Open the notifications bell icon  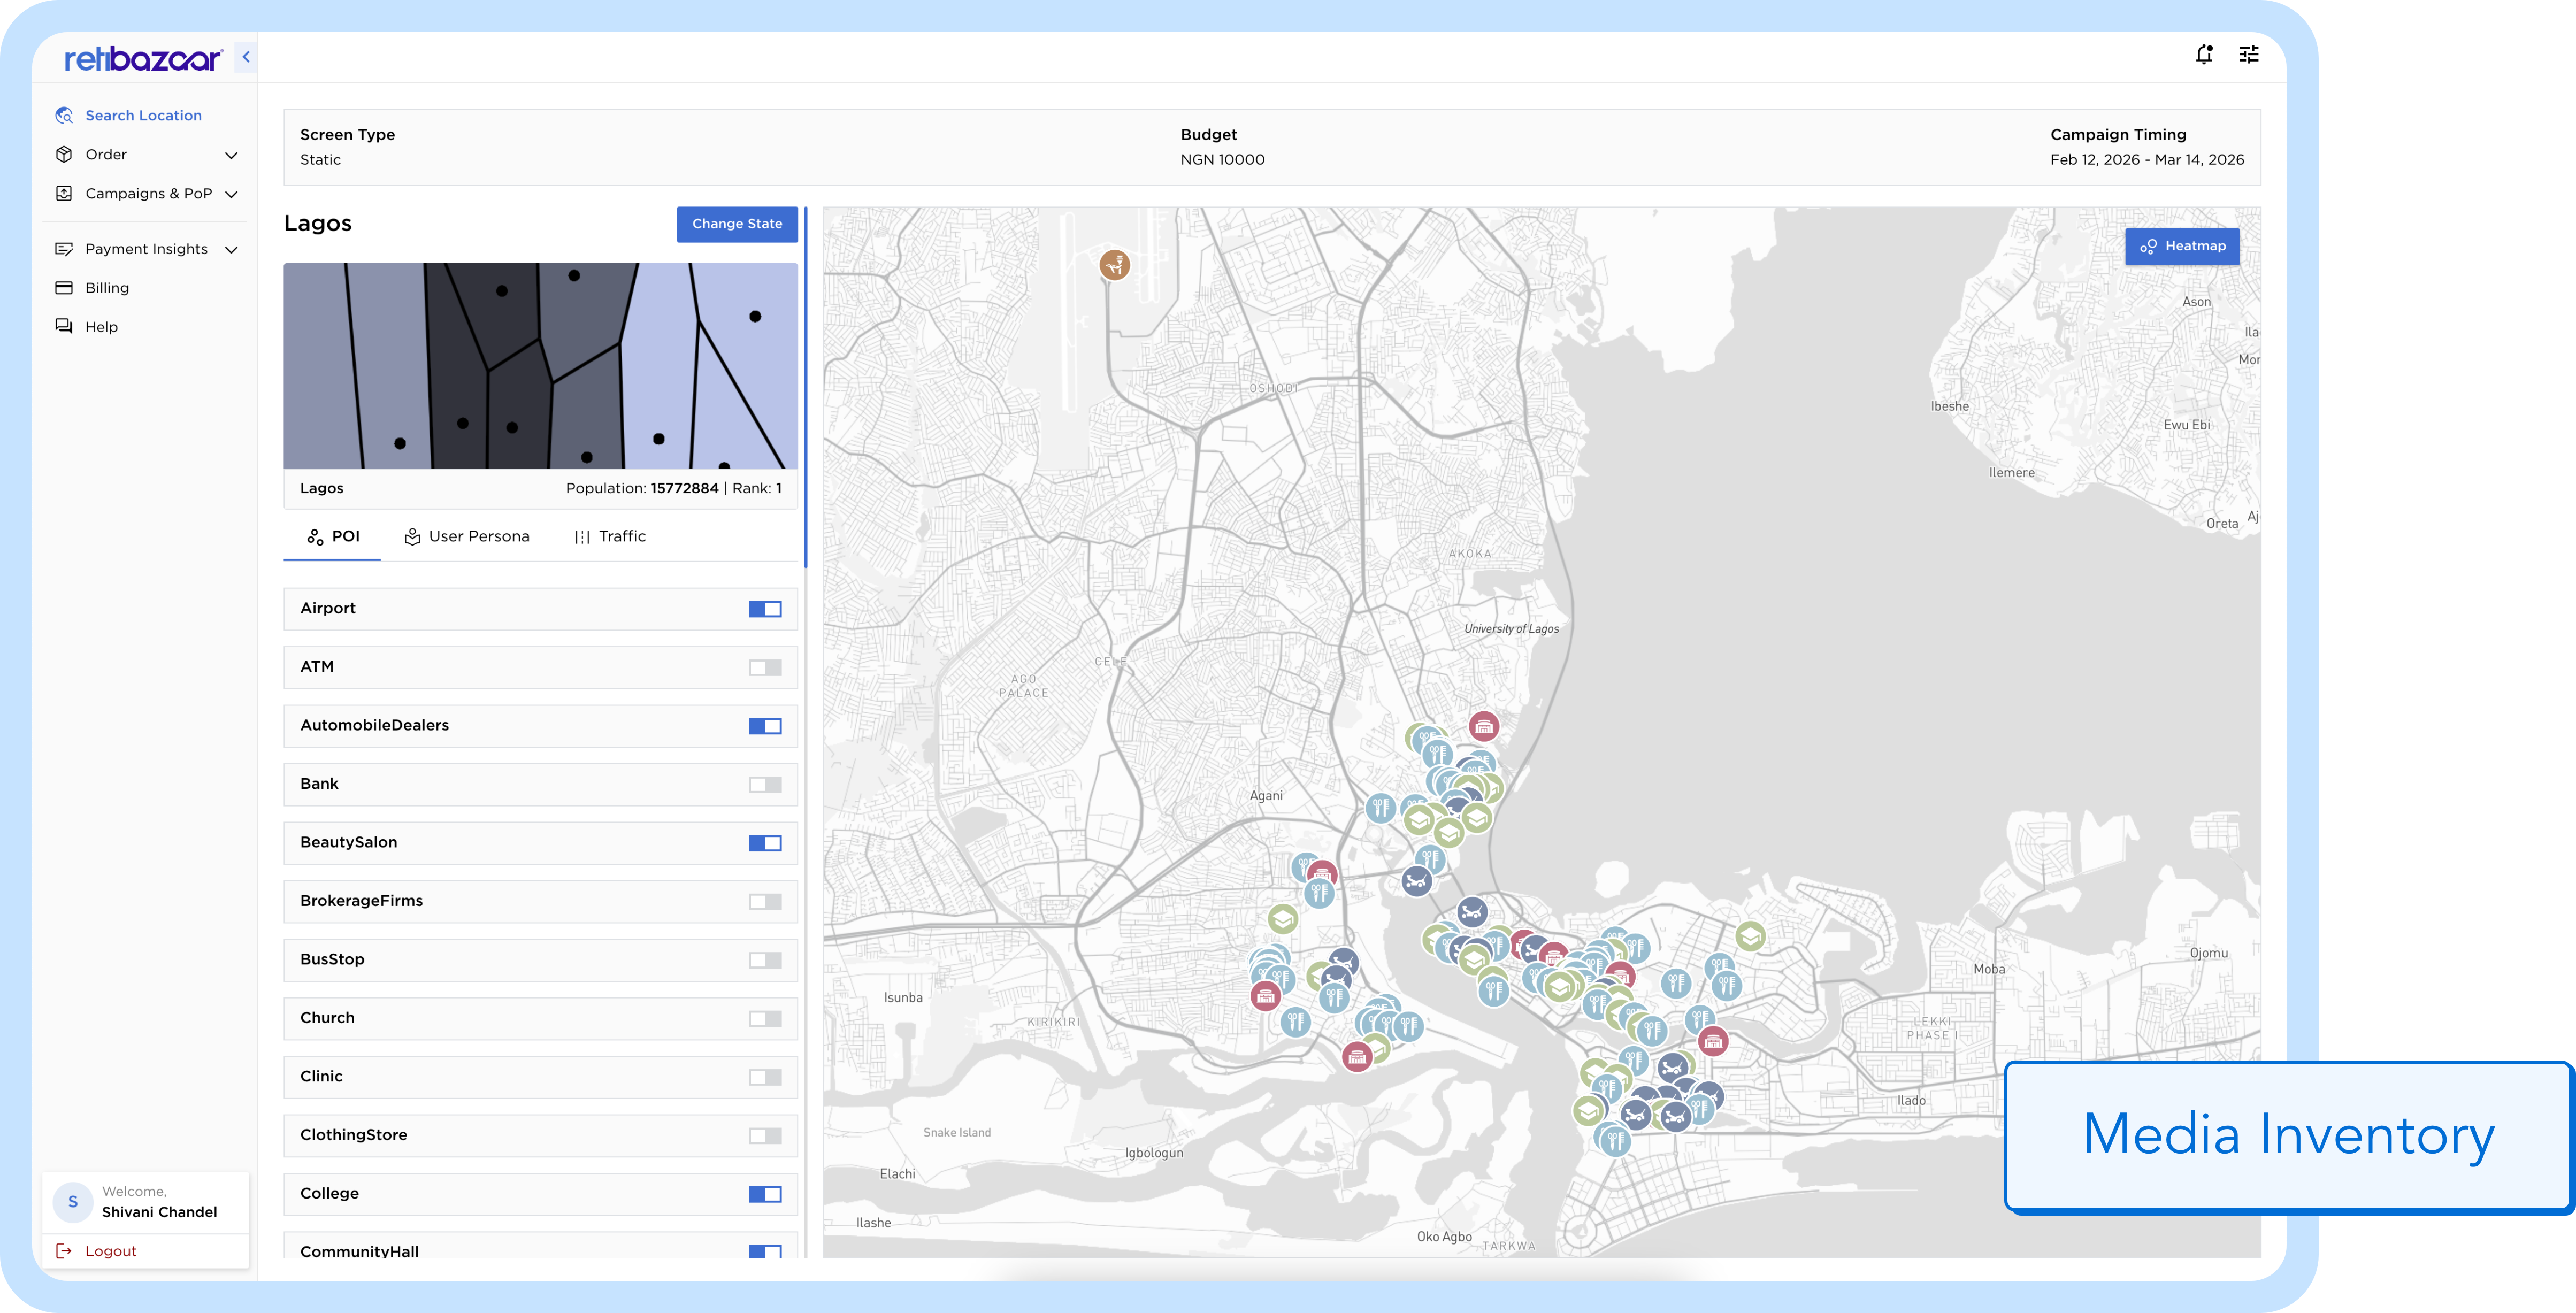2204,55
